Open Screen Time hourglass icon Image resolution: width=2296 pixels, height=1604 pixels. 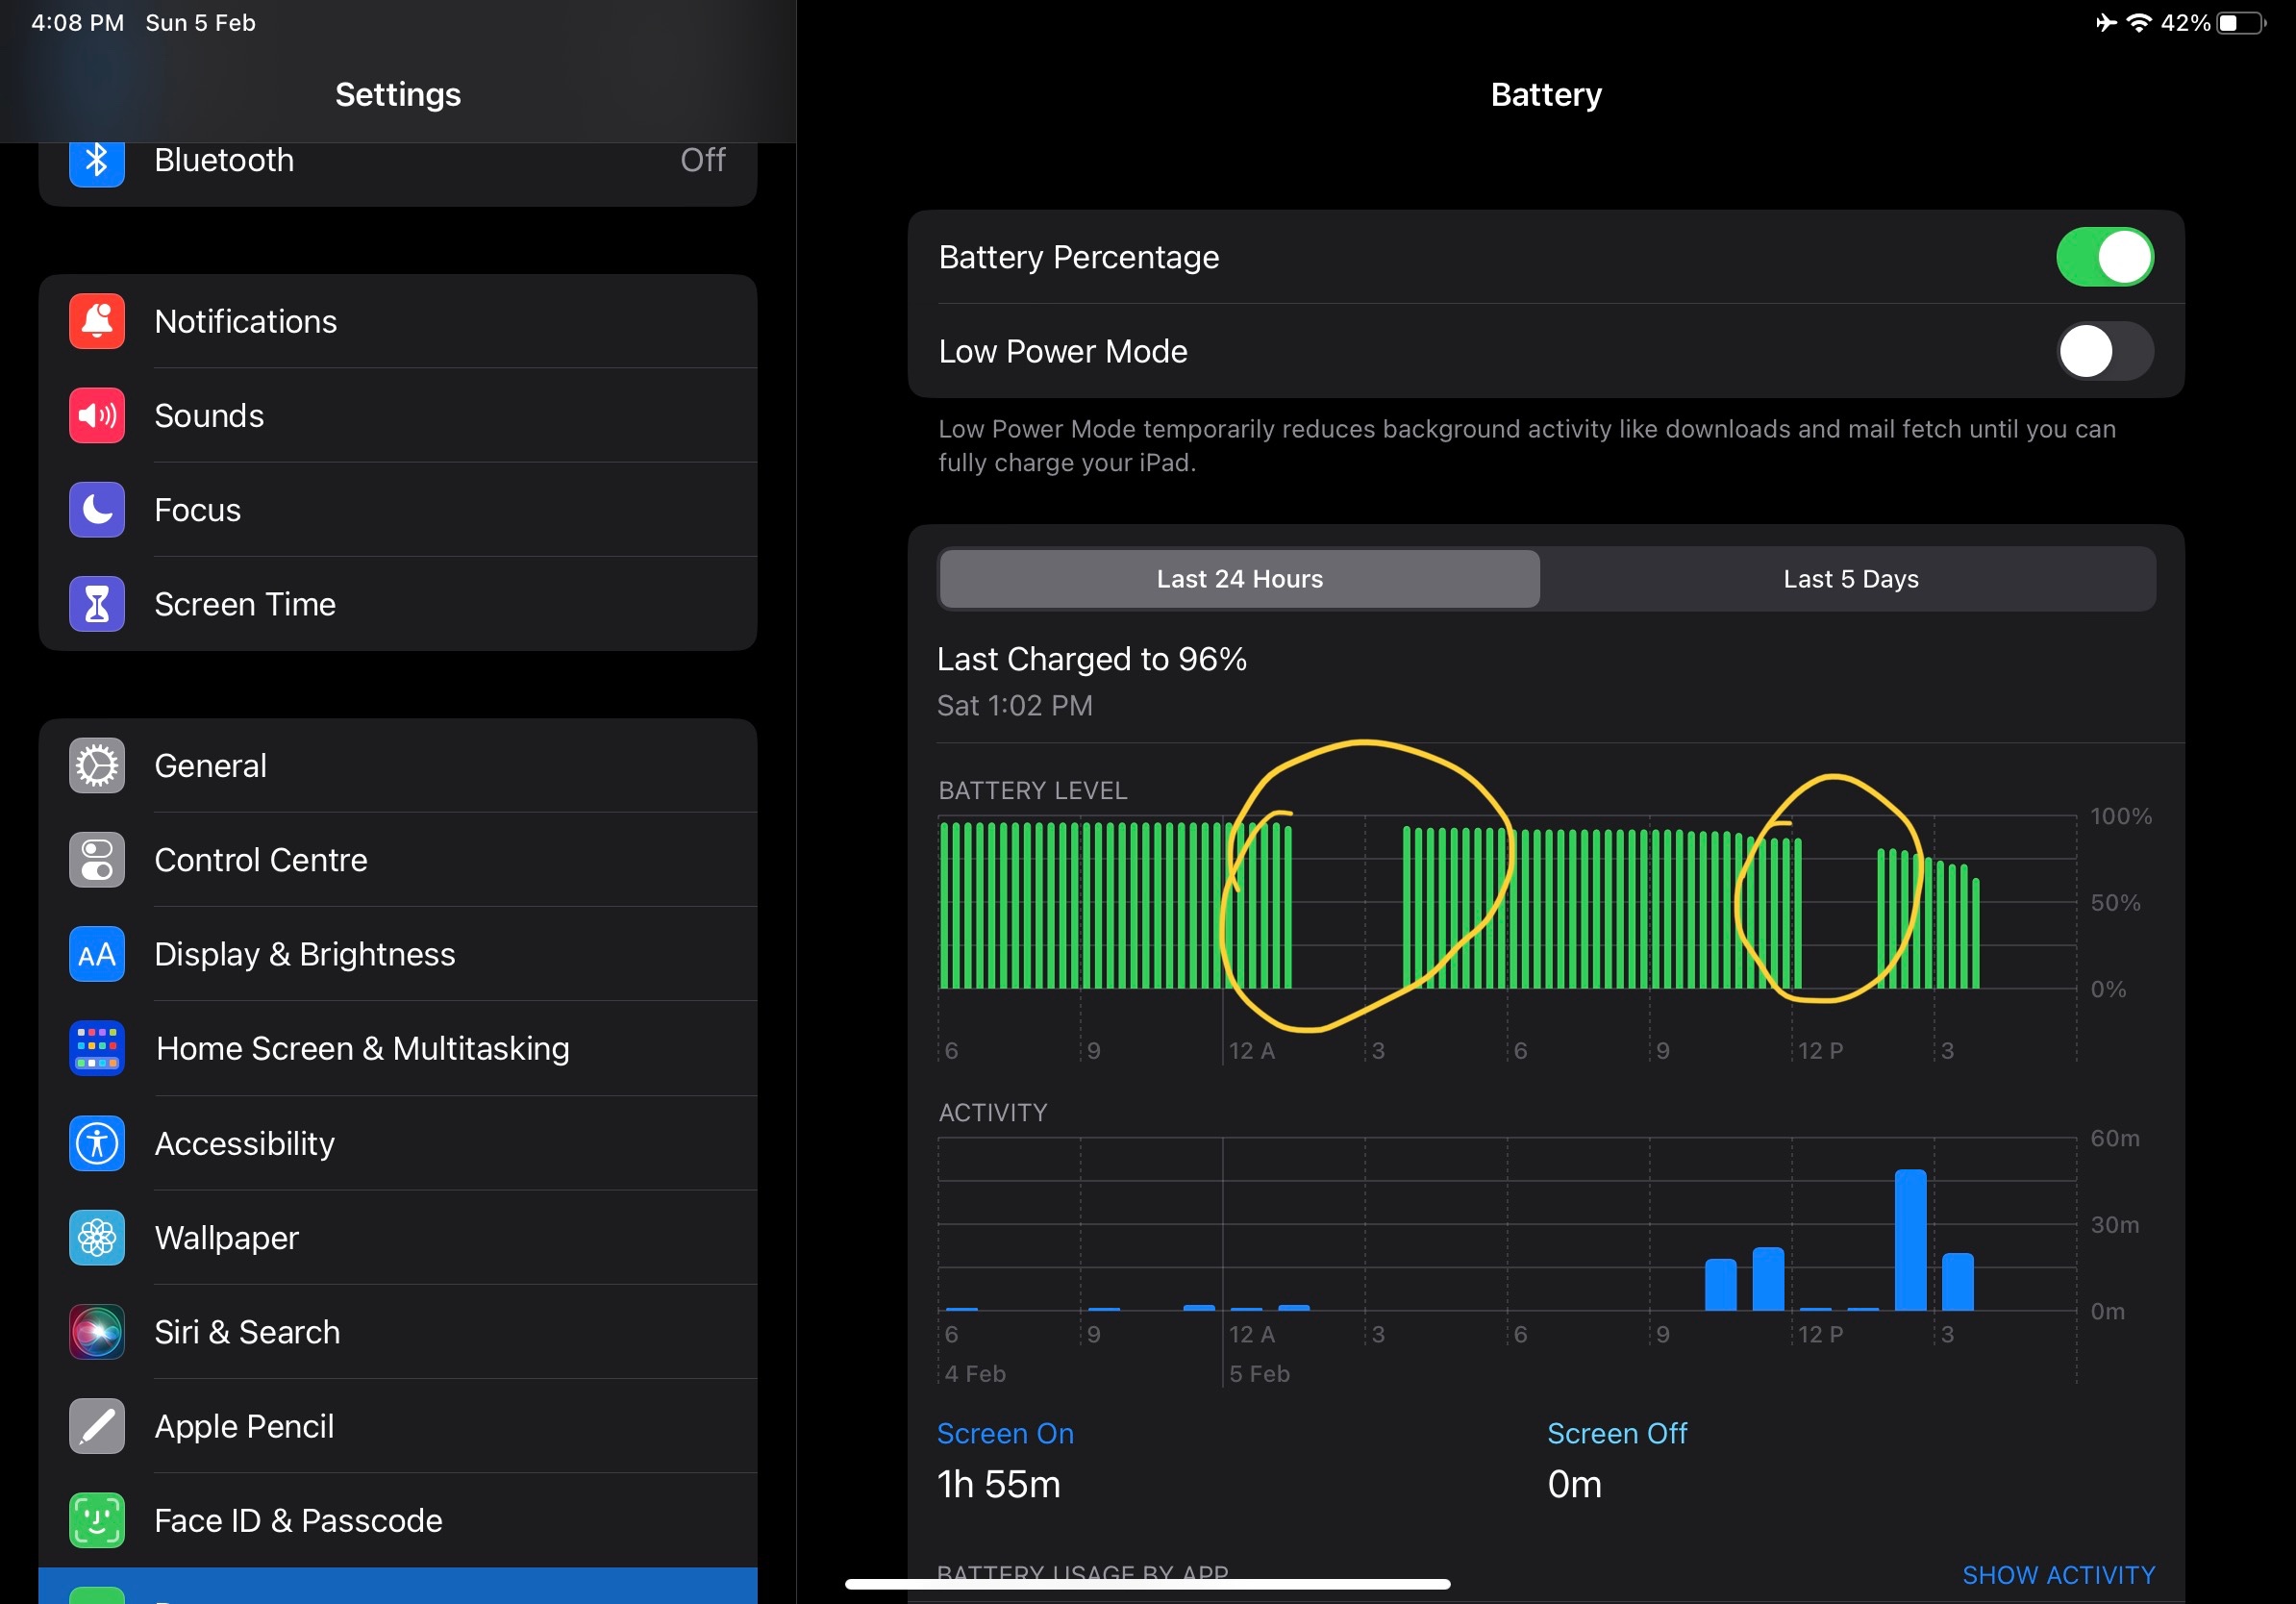coord(97,604)
